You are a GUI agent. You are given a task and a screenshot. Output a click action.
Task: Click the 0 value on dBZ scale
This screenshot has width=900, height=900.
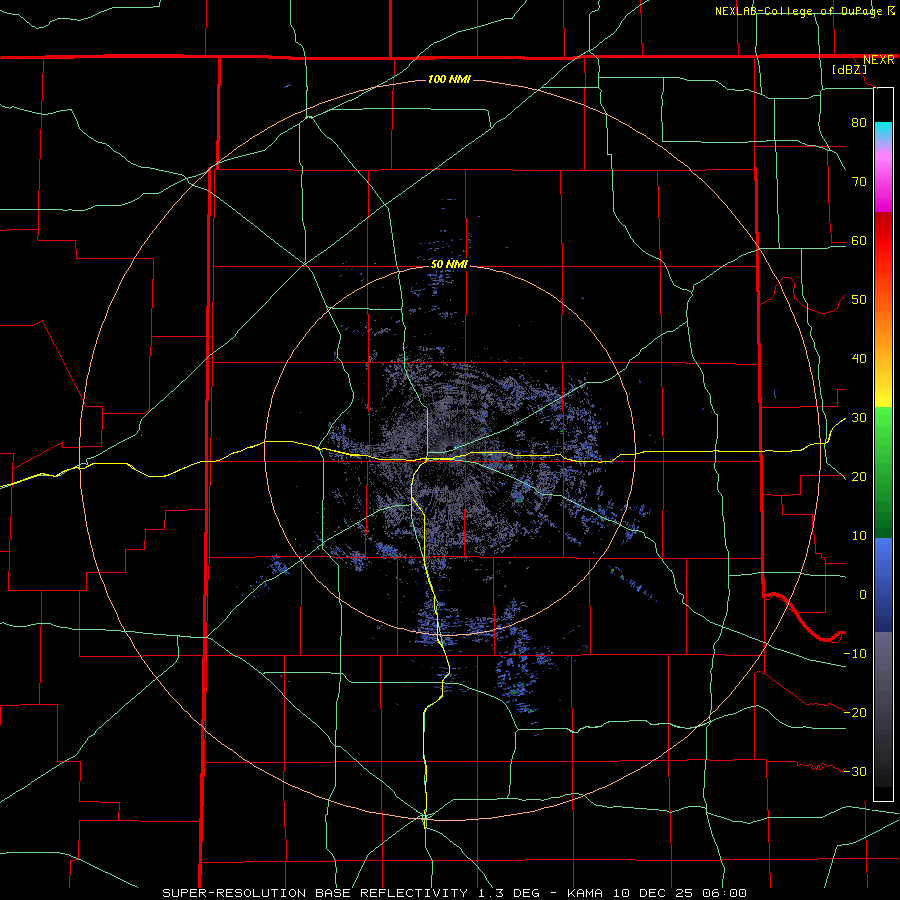pyautogui.click(x=863, y=595)
